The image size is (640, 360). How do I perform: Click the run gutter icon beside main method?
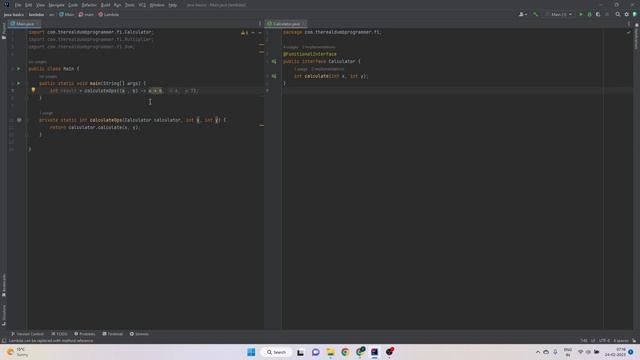(x=18, y=83)
